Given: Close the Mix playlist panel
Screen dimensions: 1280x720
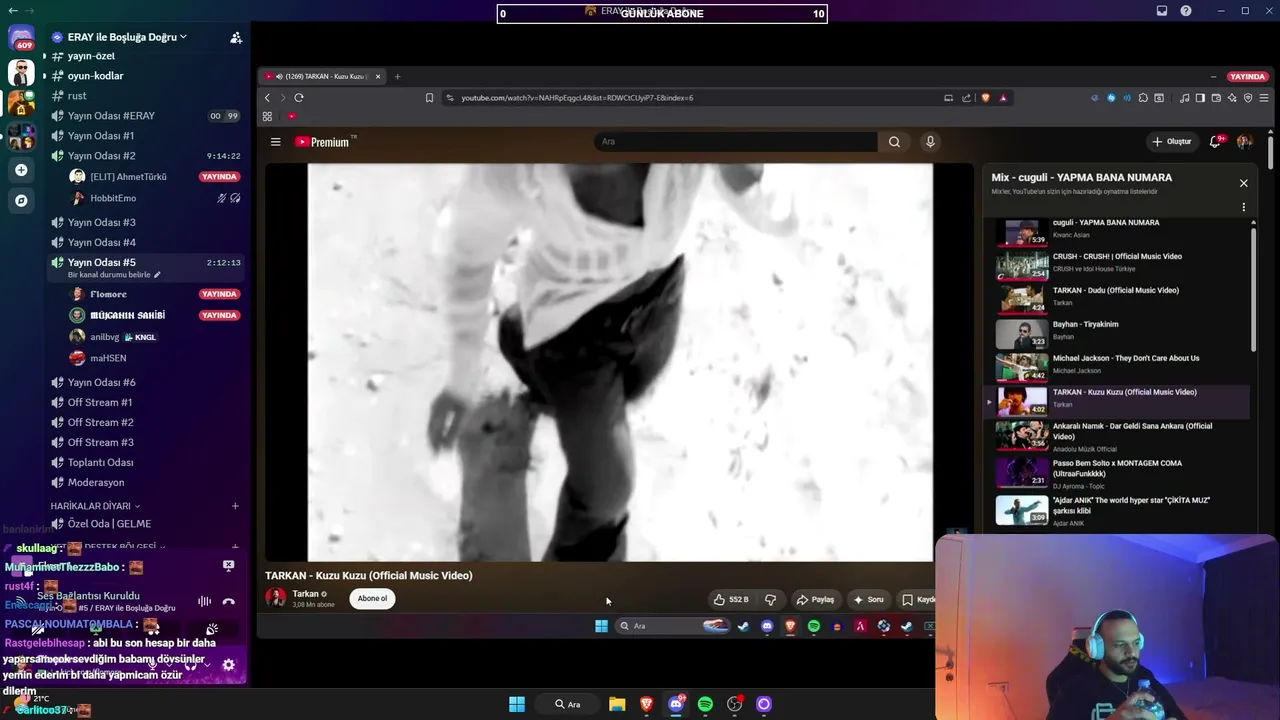Looking at the screenshot, I should [1243, 183].
